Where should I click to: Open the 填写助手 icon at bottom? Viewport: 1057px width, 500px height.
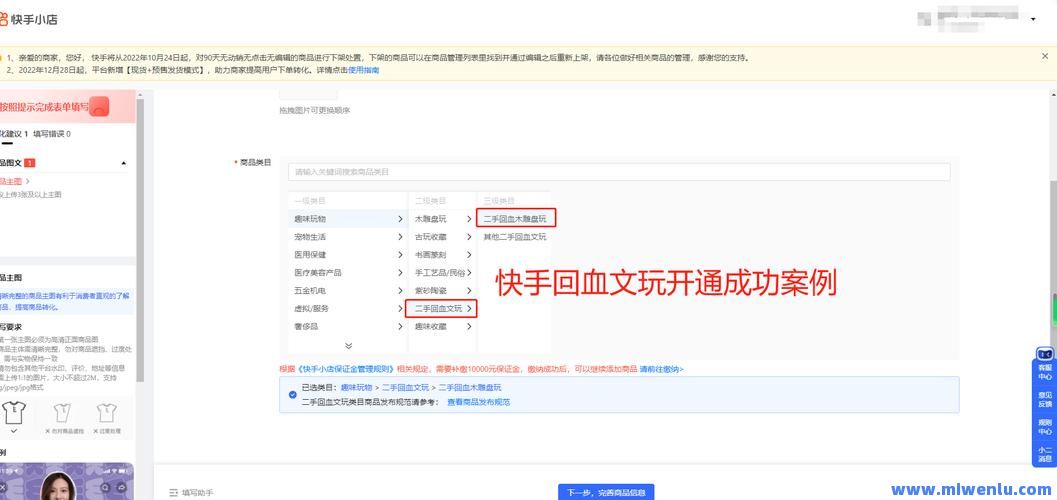click(x=173, y=493)
